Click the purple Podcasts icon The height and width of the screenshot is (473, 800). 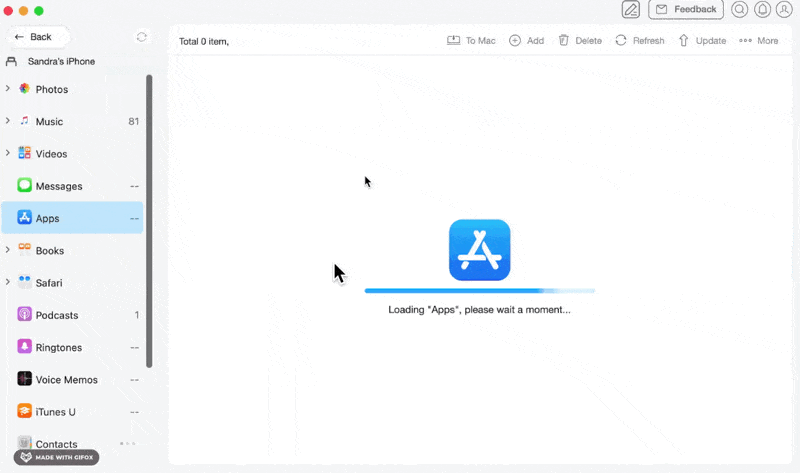pos(24,314)
